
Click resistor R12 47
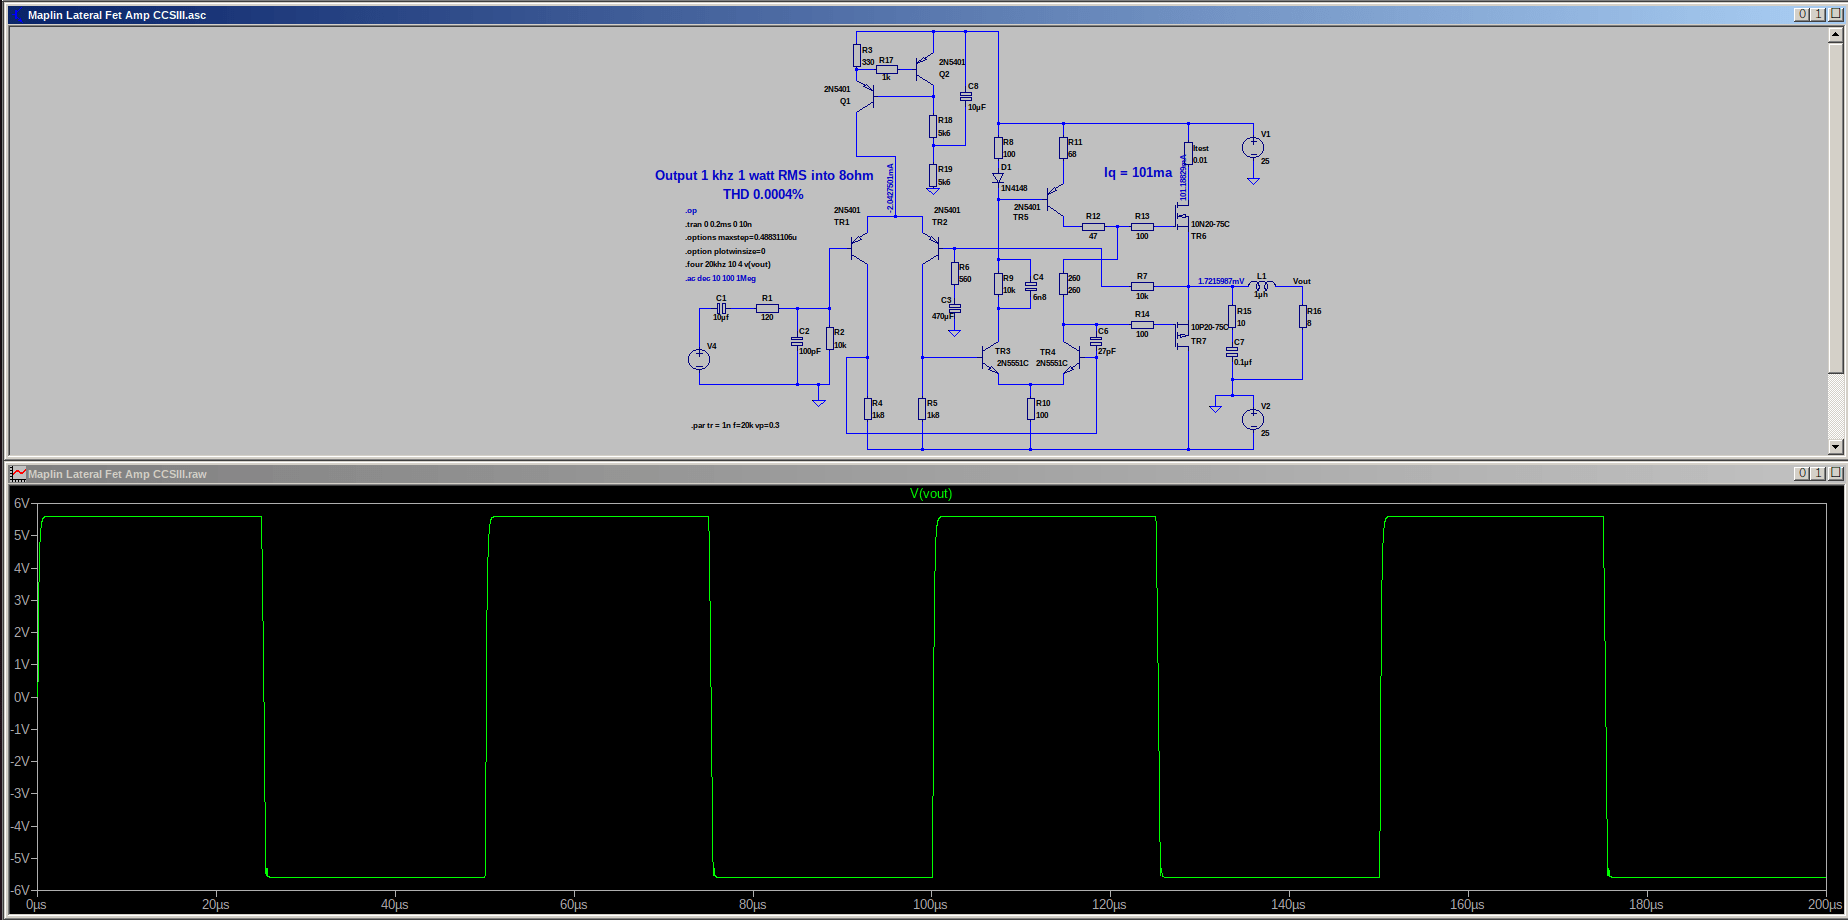1093,227
